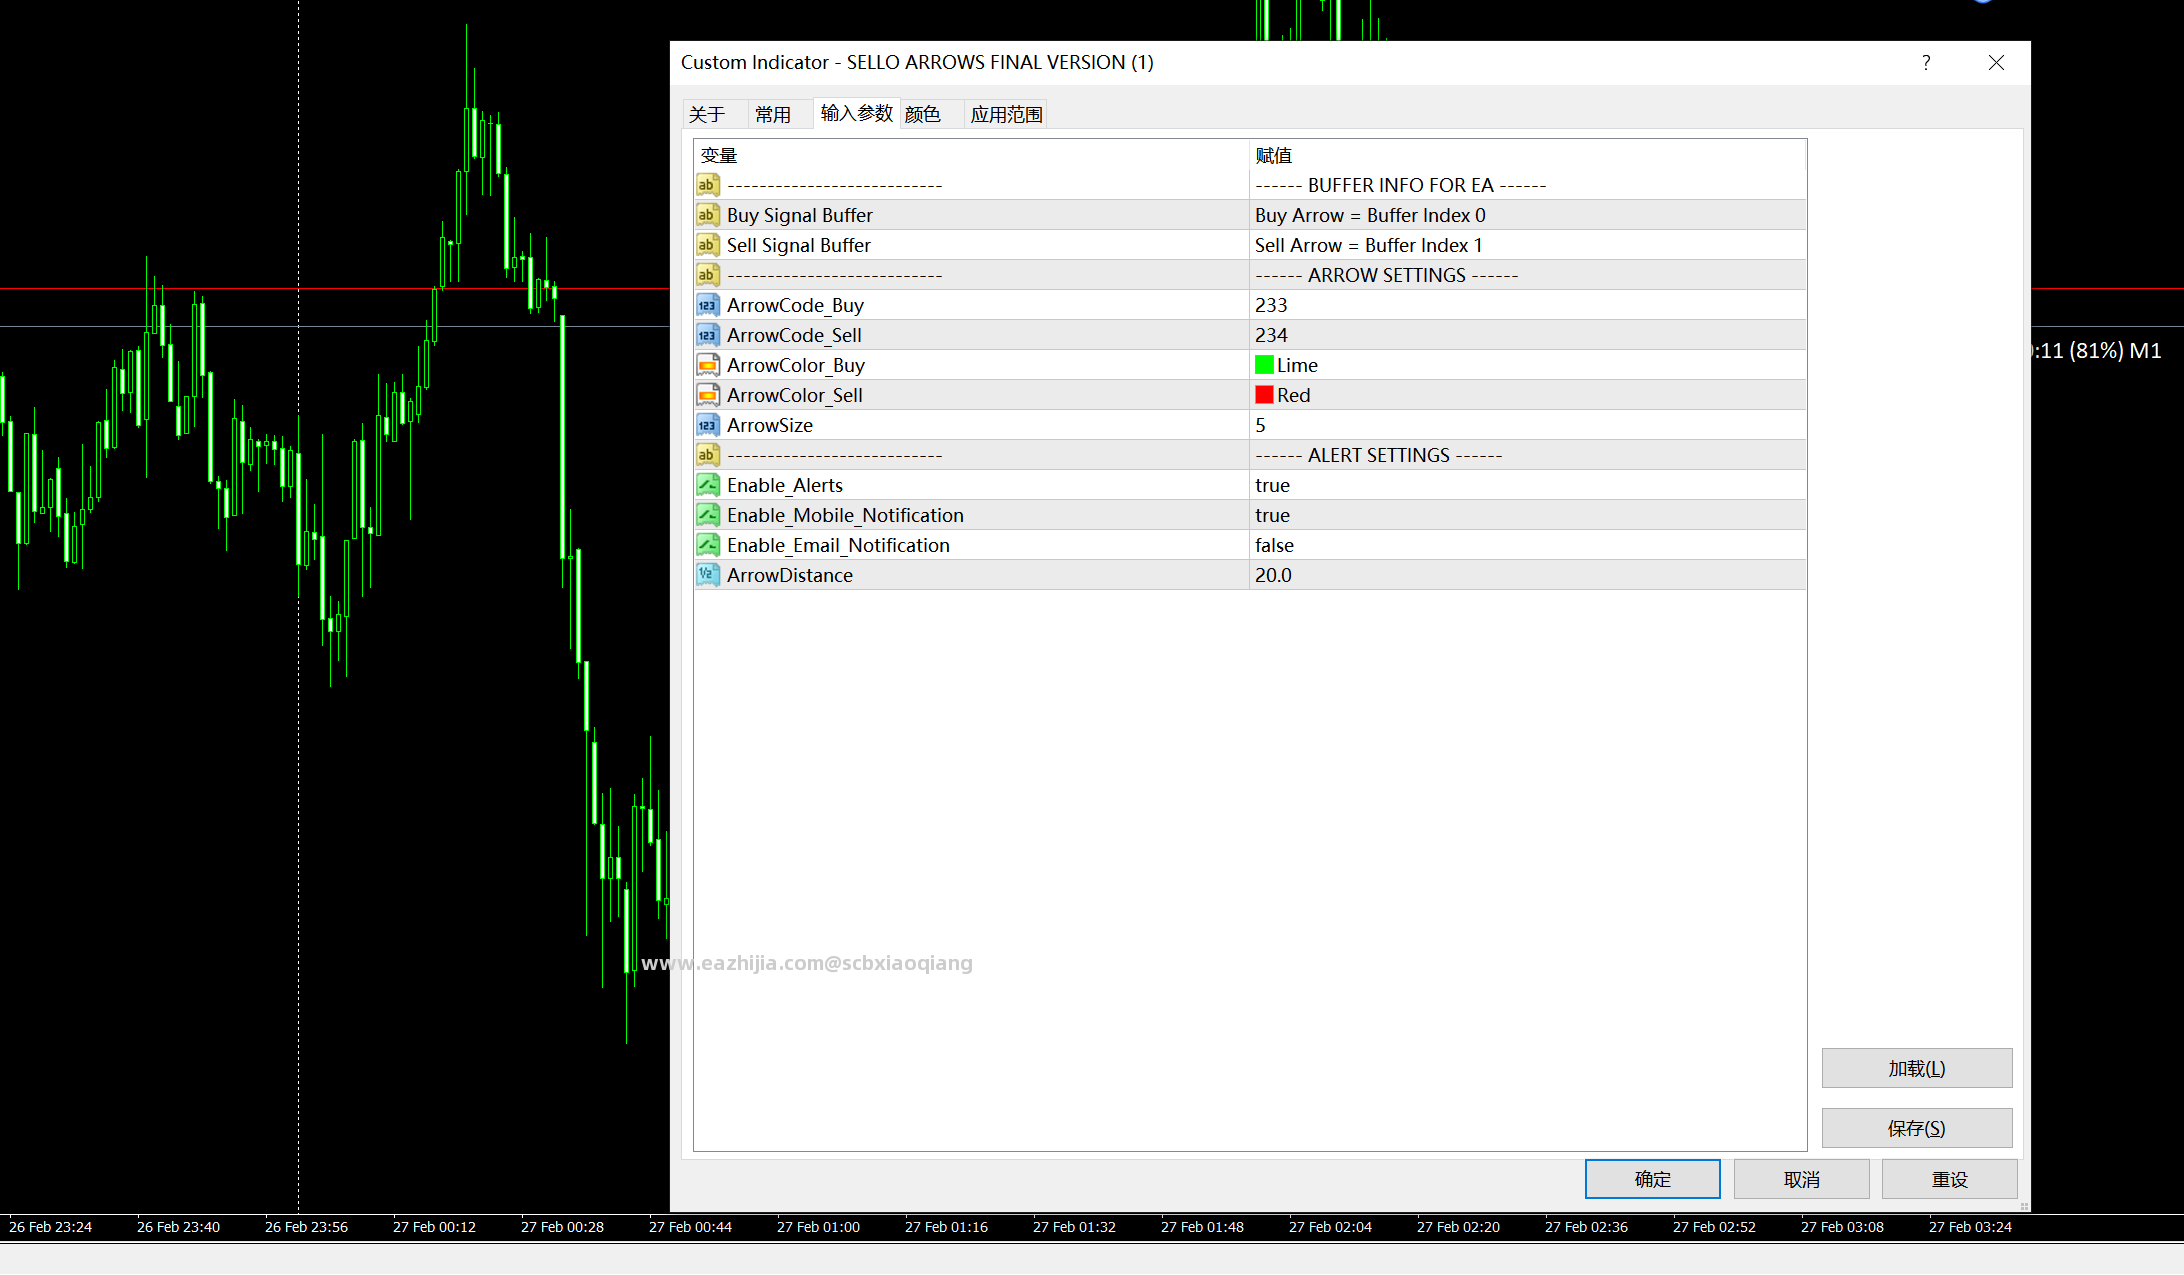Select the Sell Signal Buffer variable name

pos(799,245)
